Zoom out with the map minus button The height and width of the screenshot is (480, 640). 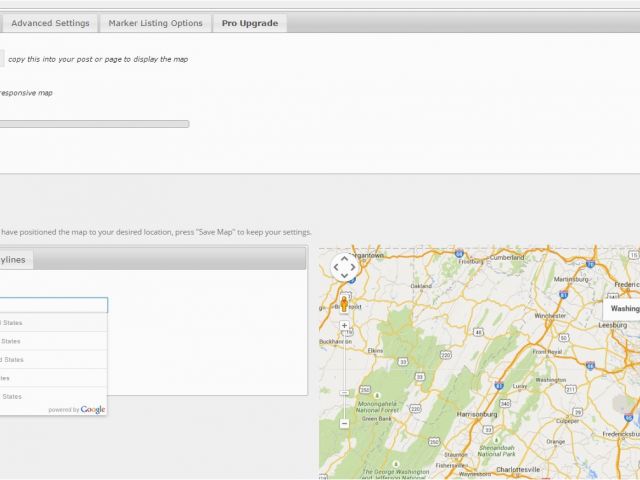click(x=344, y=424)
